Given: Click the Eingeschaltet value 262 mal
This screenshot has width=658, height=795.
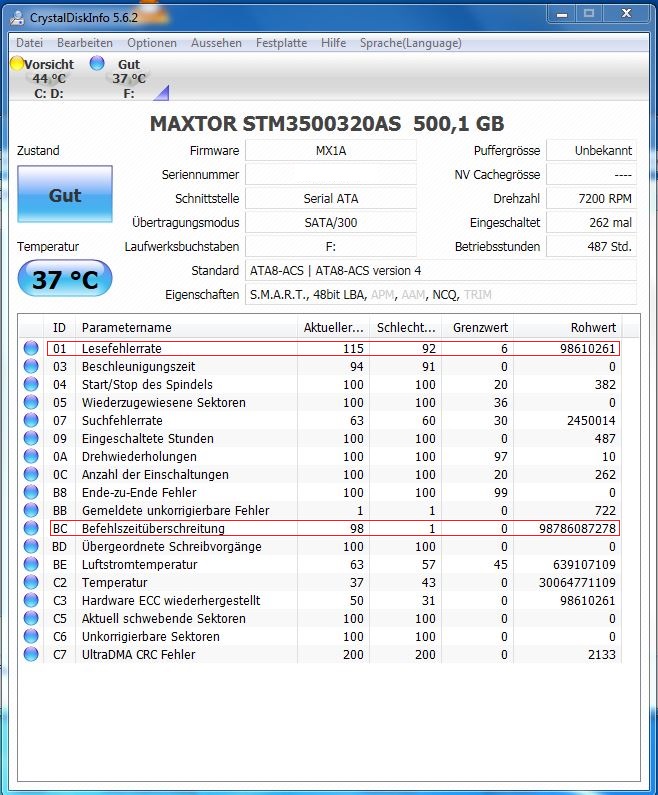Looking at the screenshot, I should click(591, 223).
